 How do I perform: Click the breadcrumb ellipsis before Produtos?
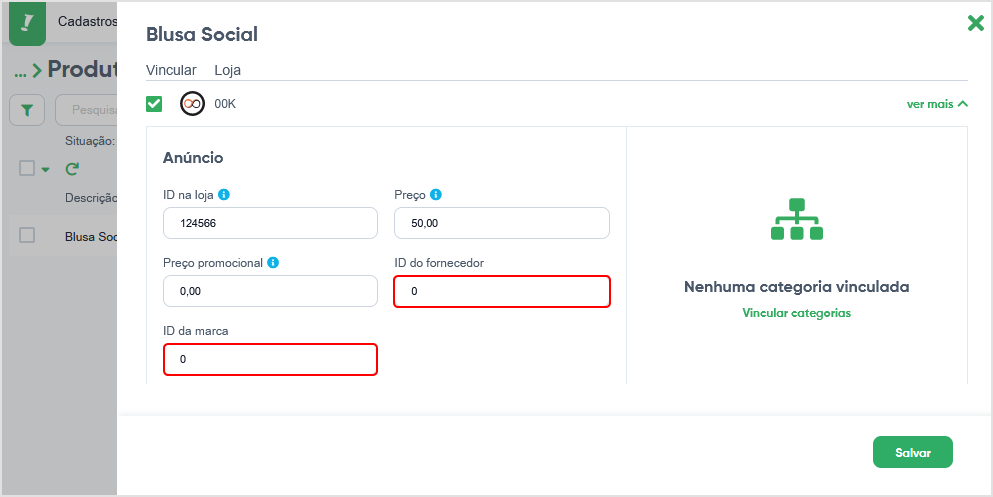point(21,71)
